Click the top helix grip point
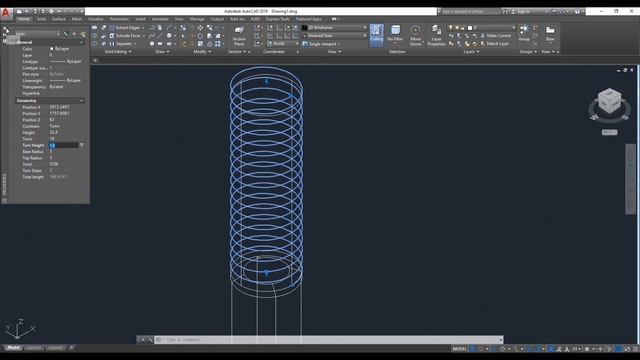Image resolution: width=640 pixels, height=360 pixels. click(267, 82)
